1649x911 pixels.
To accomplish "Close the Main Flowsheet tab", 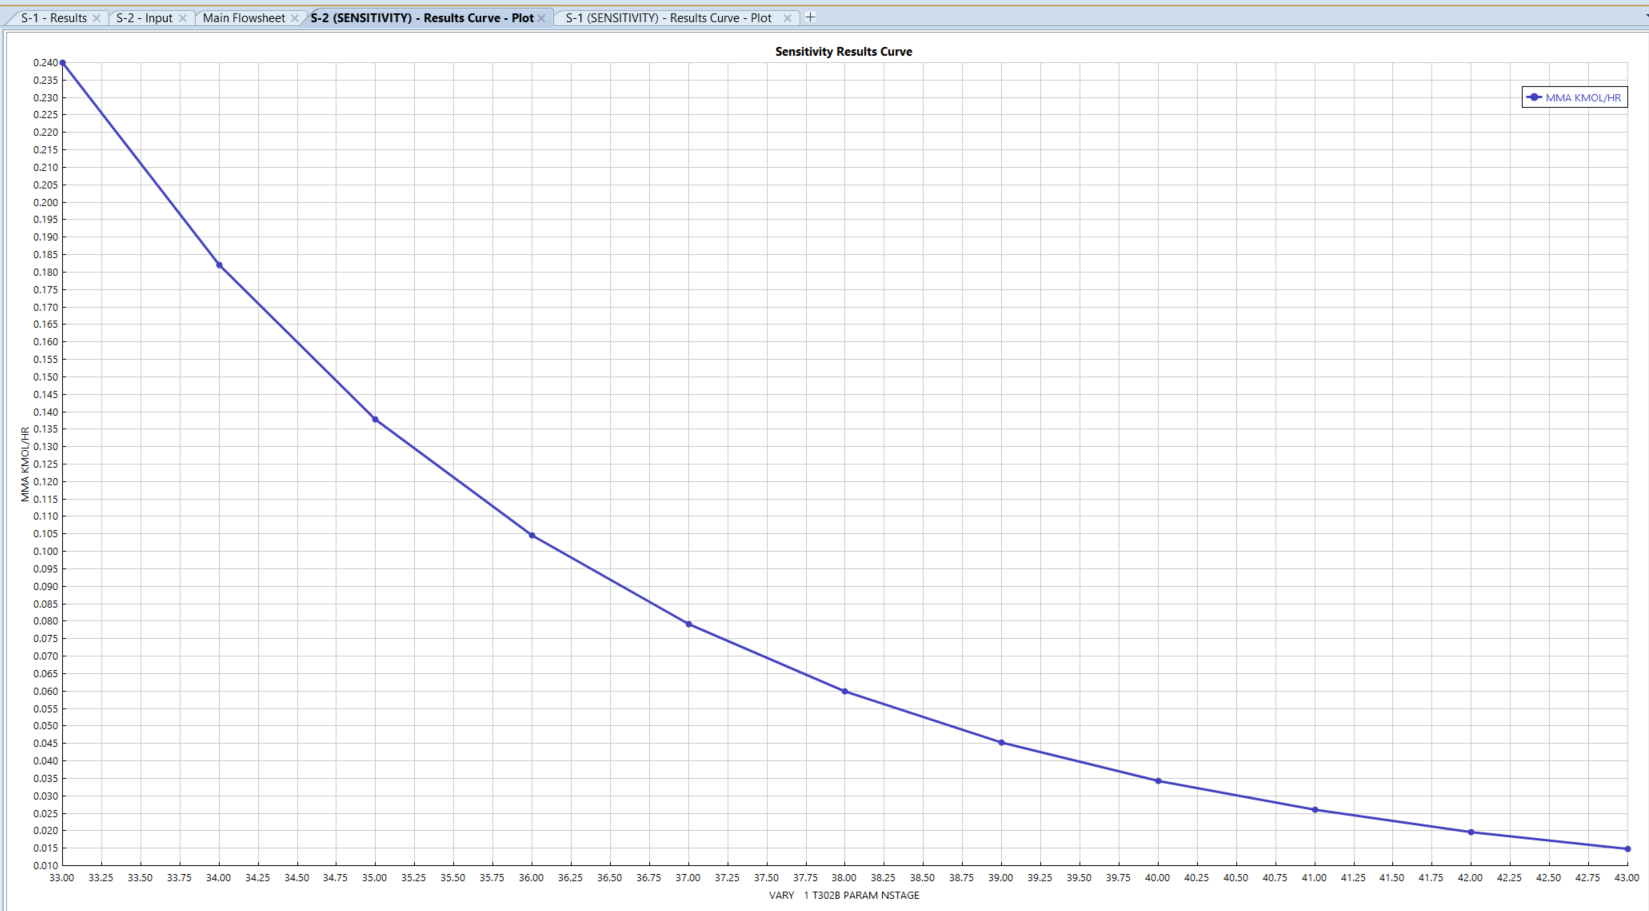I will point(295,18).
